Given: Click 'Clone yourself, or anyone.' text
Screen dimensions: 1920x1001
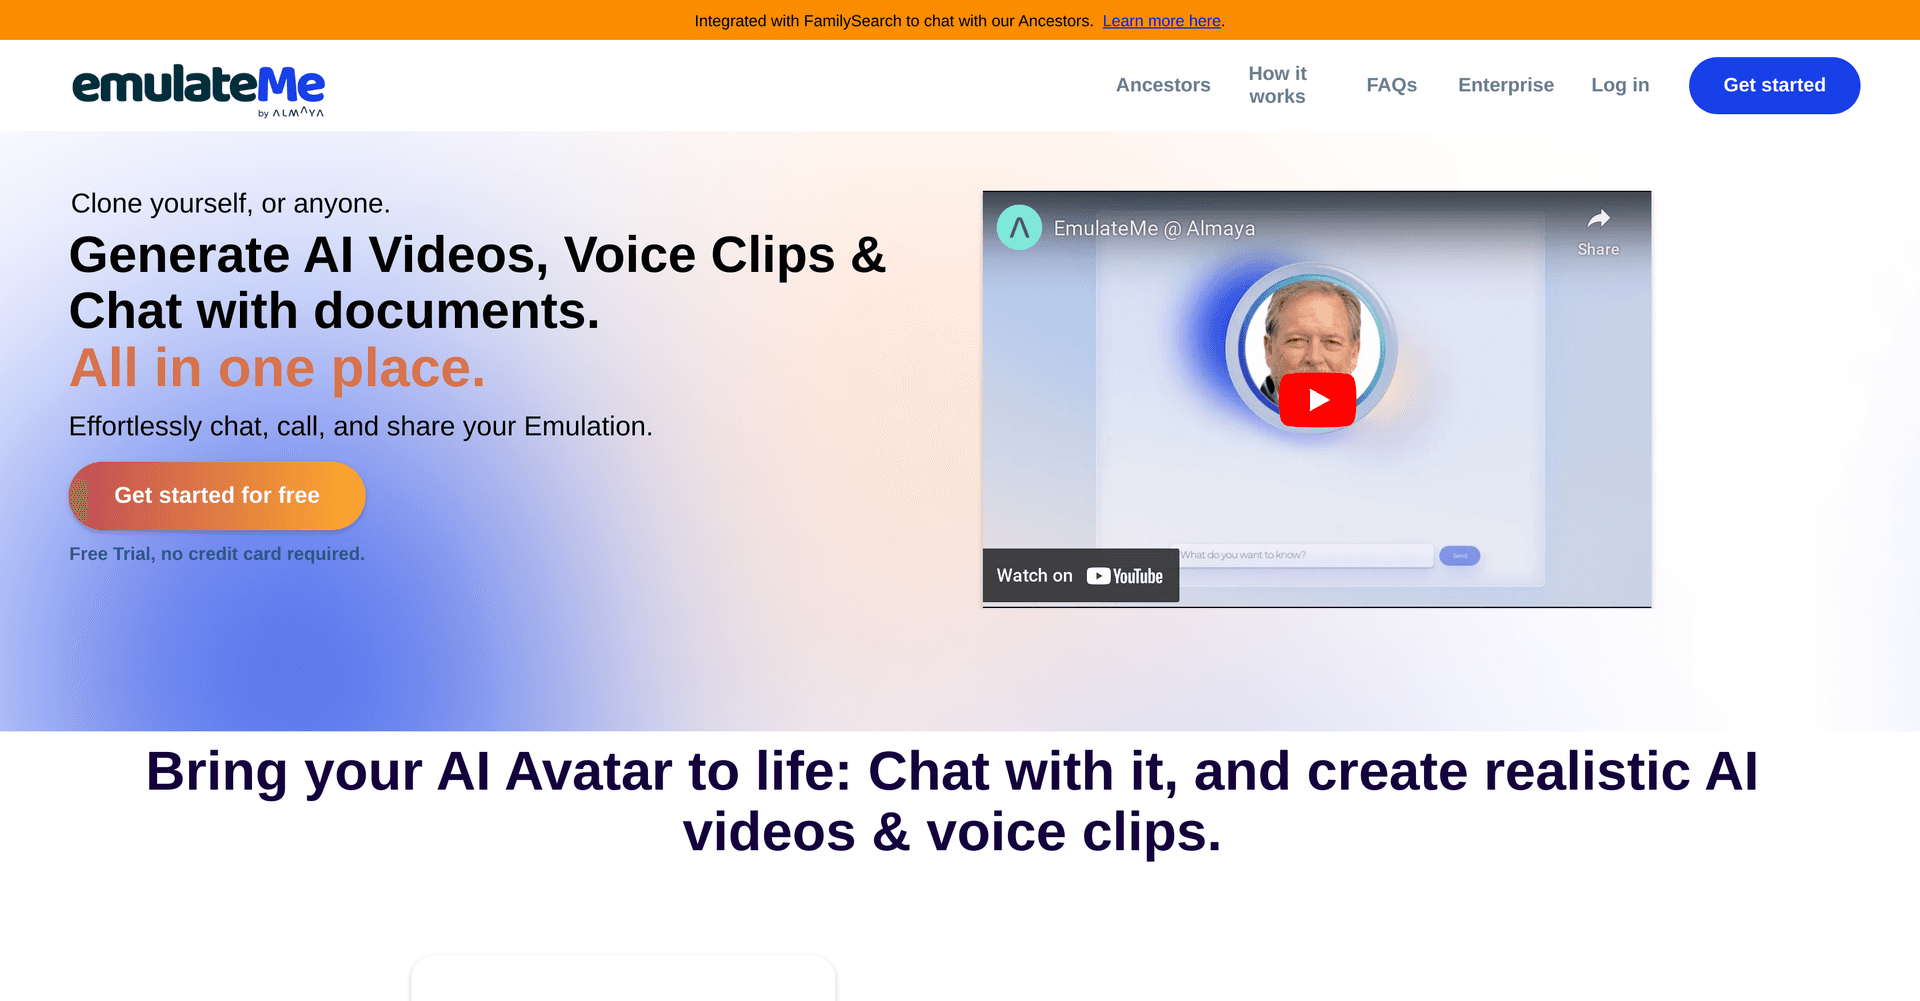Looking at the screenshot, I should (230, 203).
